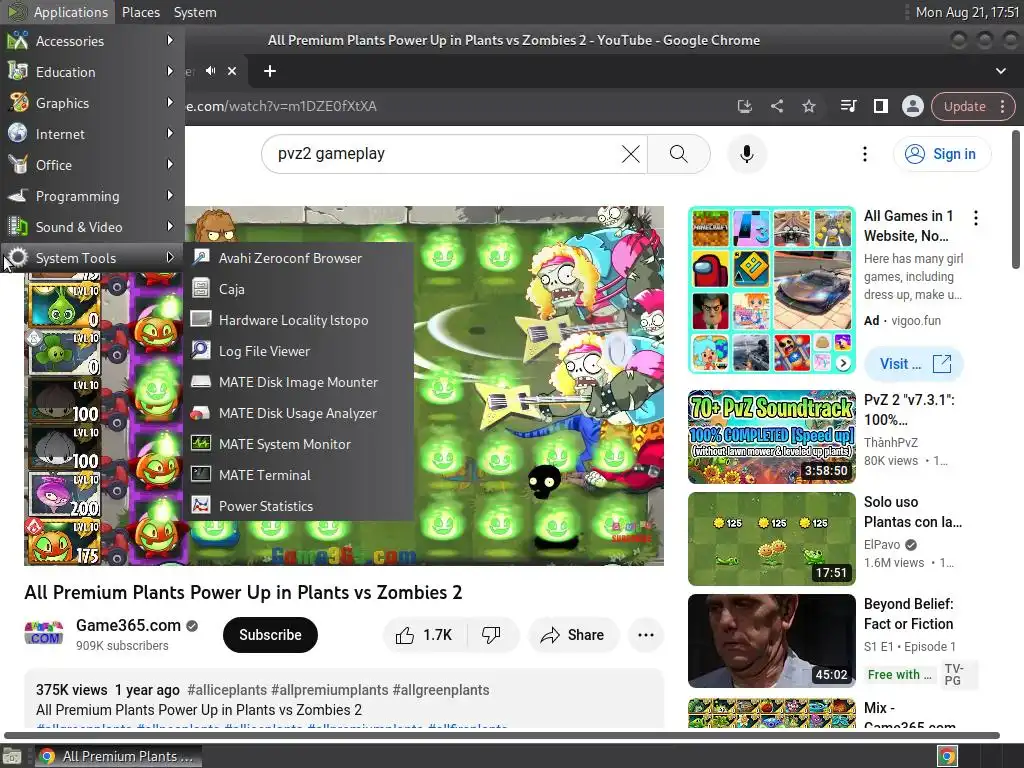The height and width of the screenshot is (768, 1024).
Task: Expand Accessories submenu arrow
Action: (x=170, y=40)
